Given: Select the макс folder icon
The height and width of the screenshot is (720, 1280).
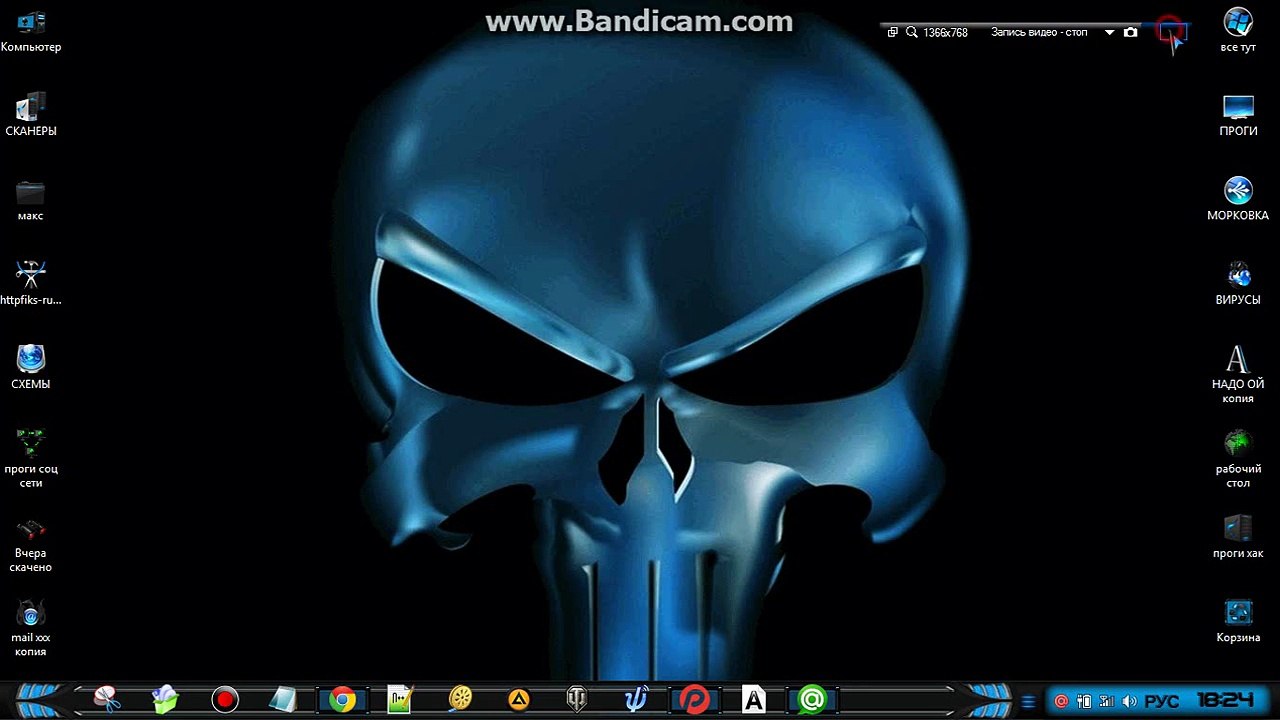Looking at the screenshot, I should (31, 200).
